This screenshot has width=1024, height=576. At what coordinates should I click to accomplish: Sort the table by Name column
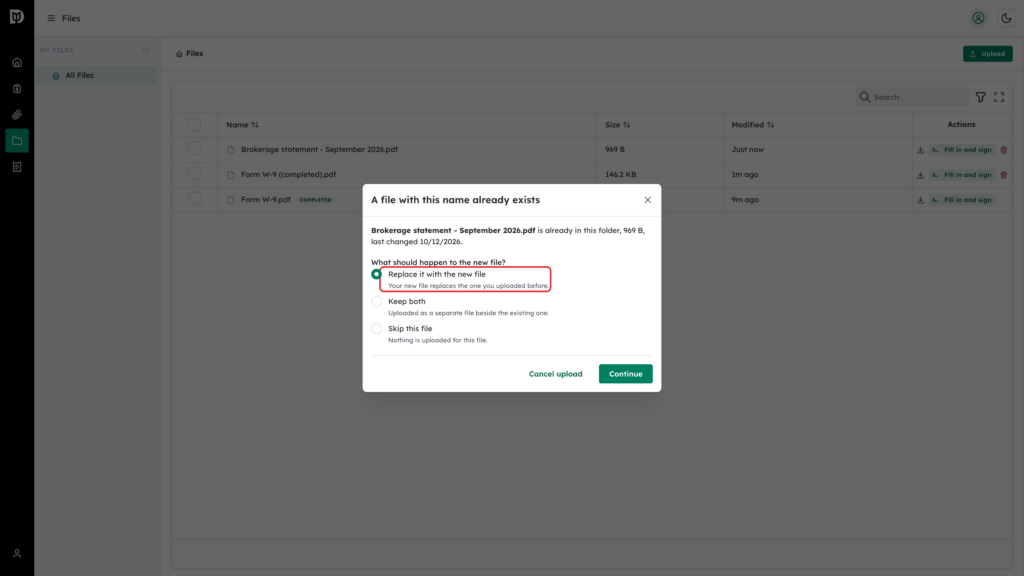[242, 125]
